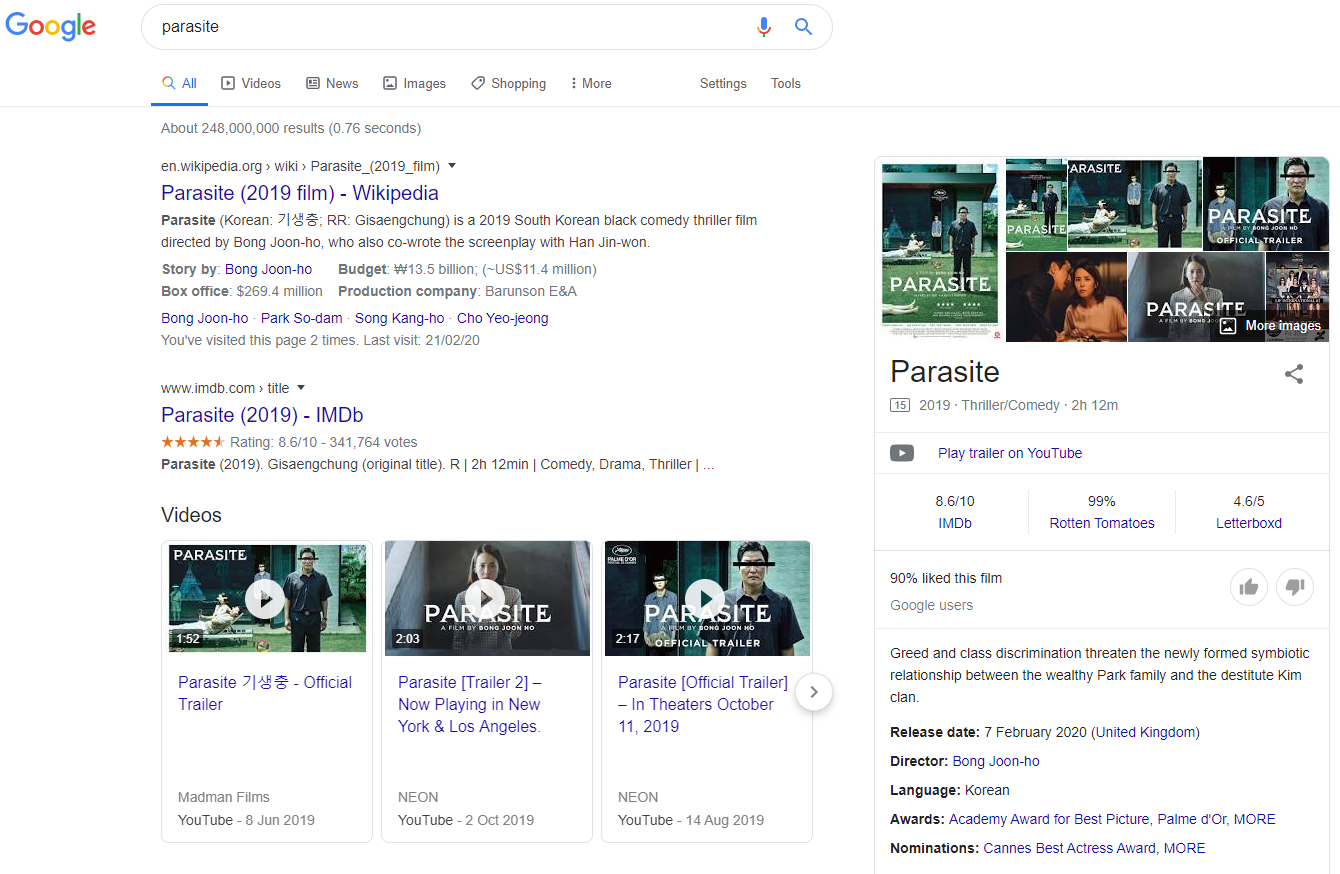
Task: Switch to the Images tab
Action: point(415,83)
